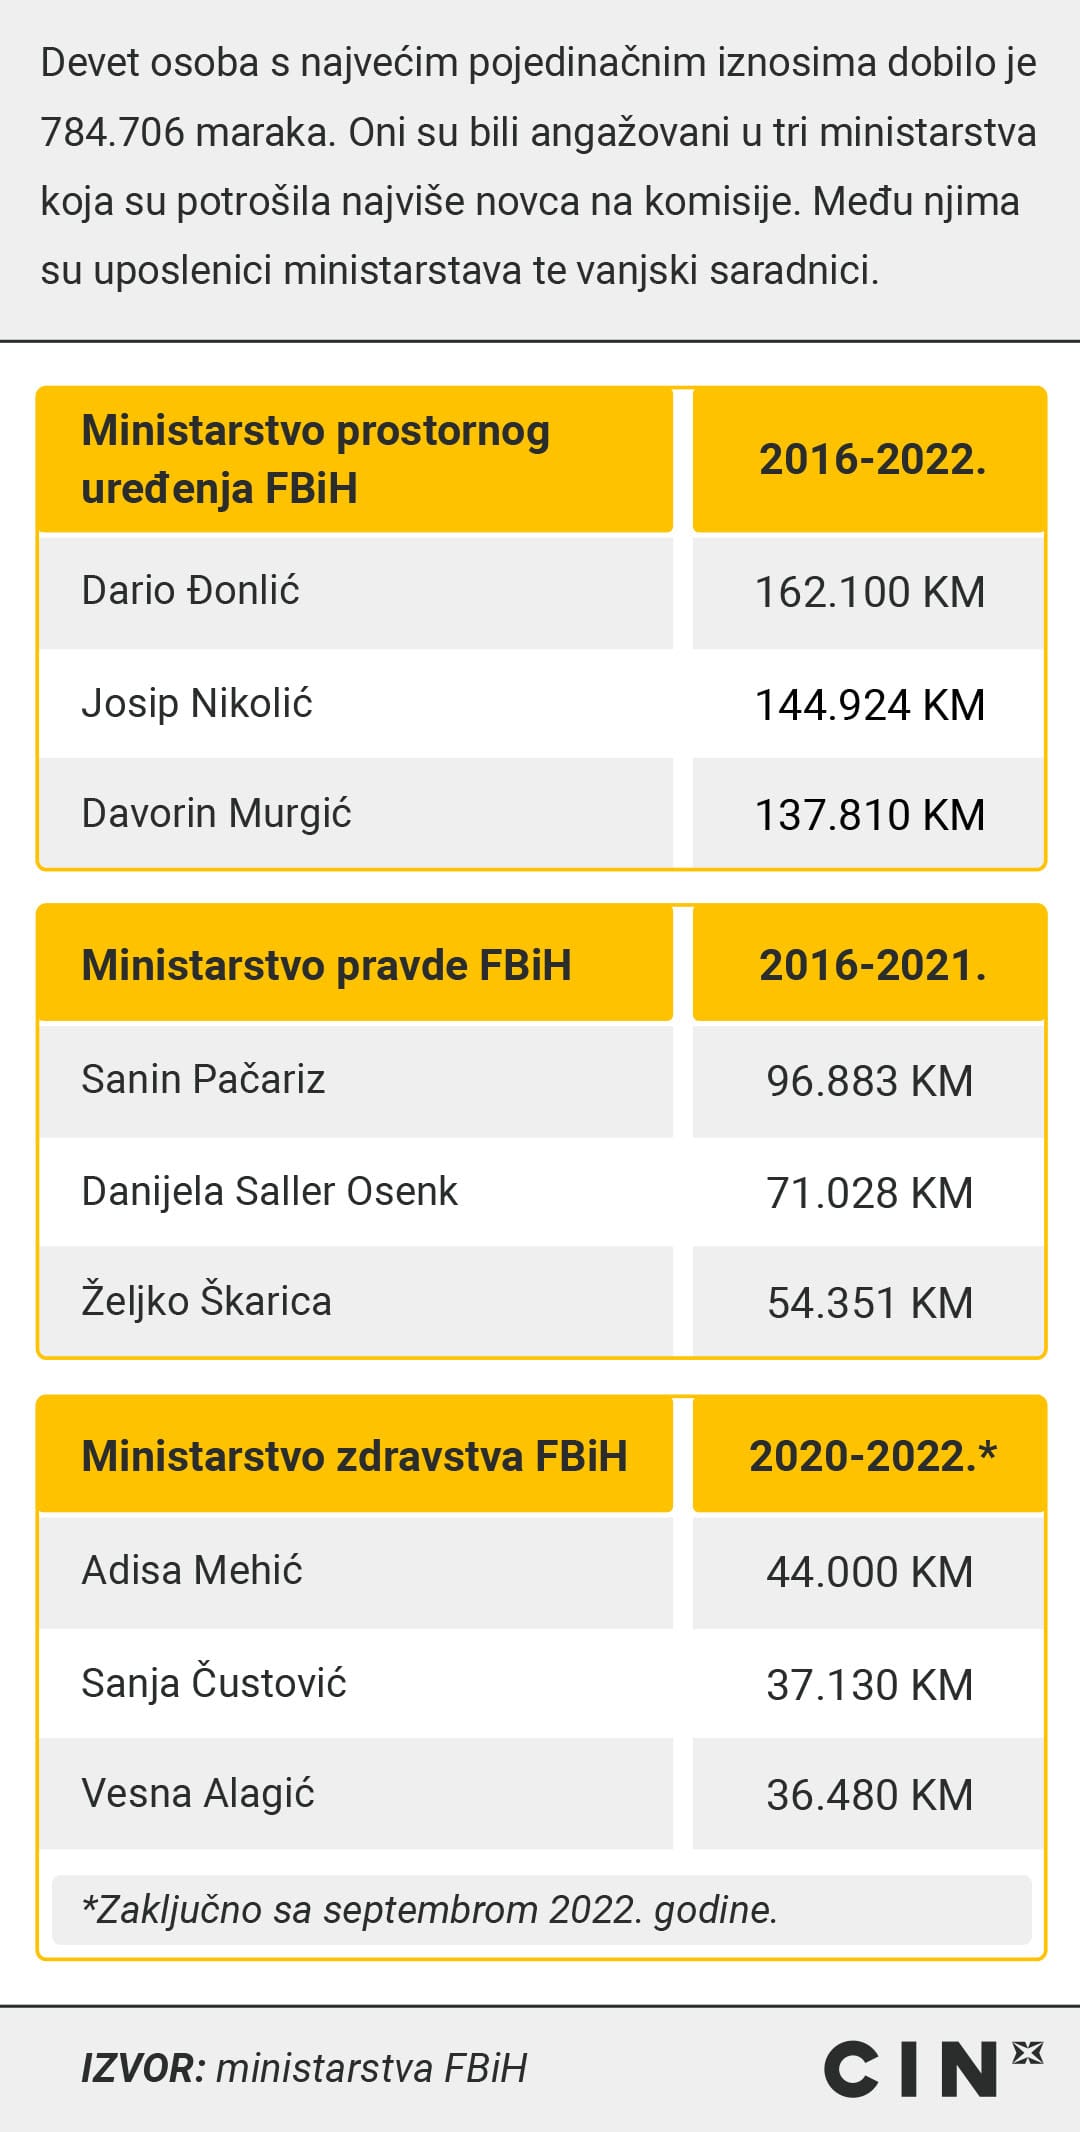Select the Dario Đonlić row name
This screenshot has height=2132, width=1080.
click(x=190, y=590)
